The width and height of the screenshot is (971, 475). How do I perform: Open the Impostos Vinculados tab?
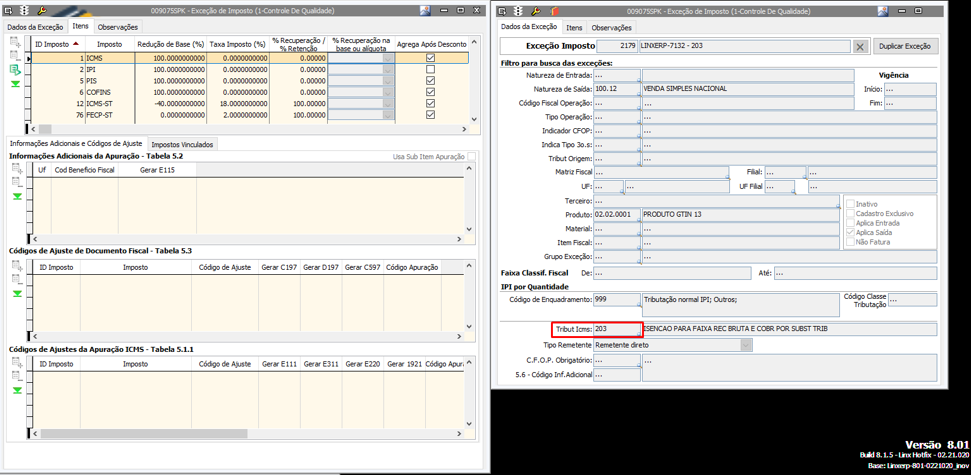click(181, 144)
